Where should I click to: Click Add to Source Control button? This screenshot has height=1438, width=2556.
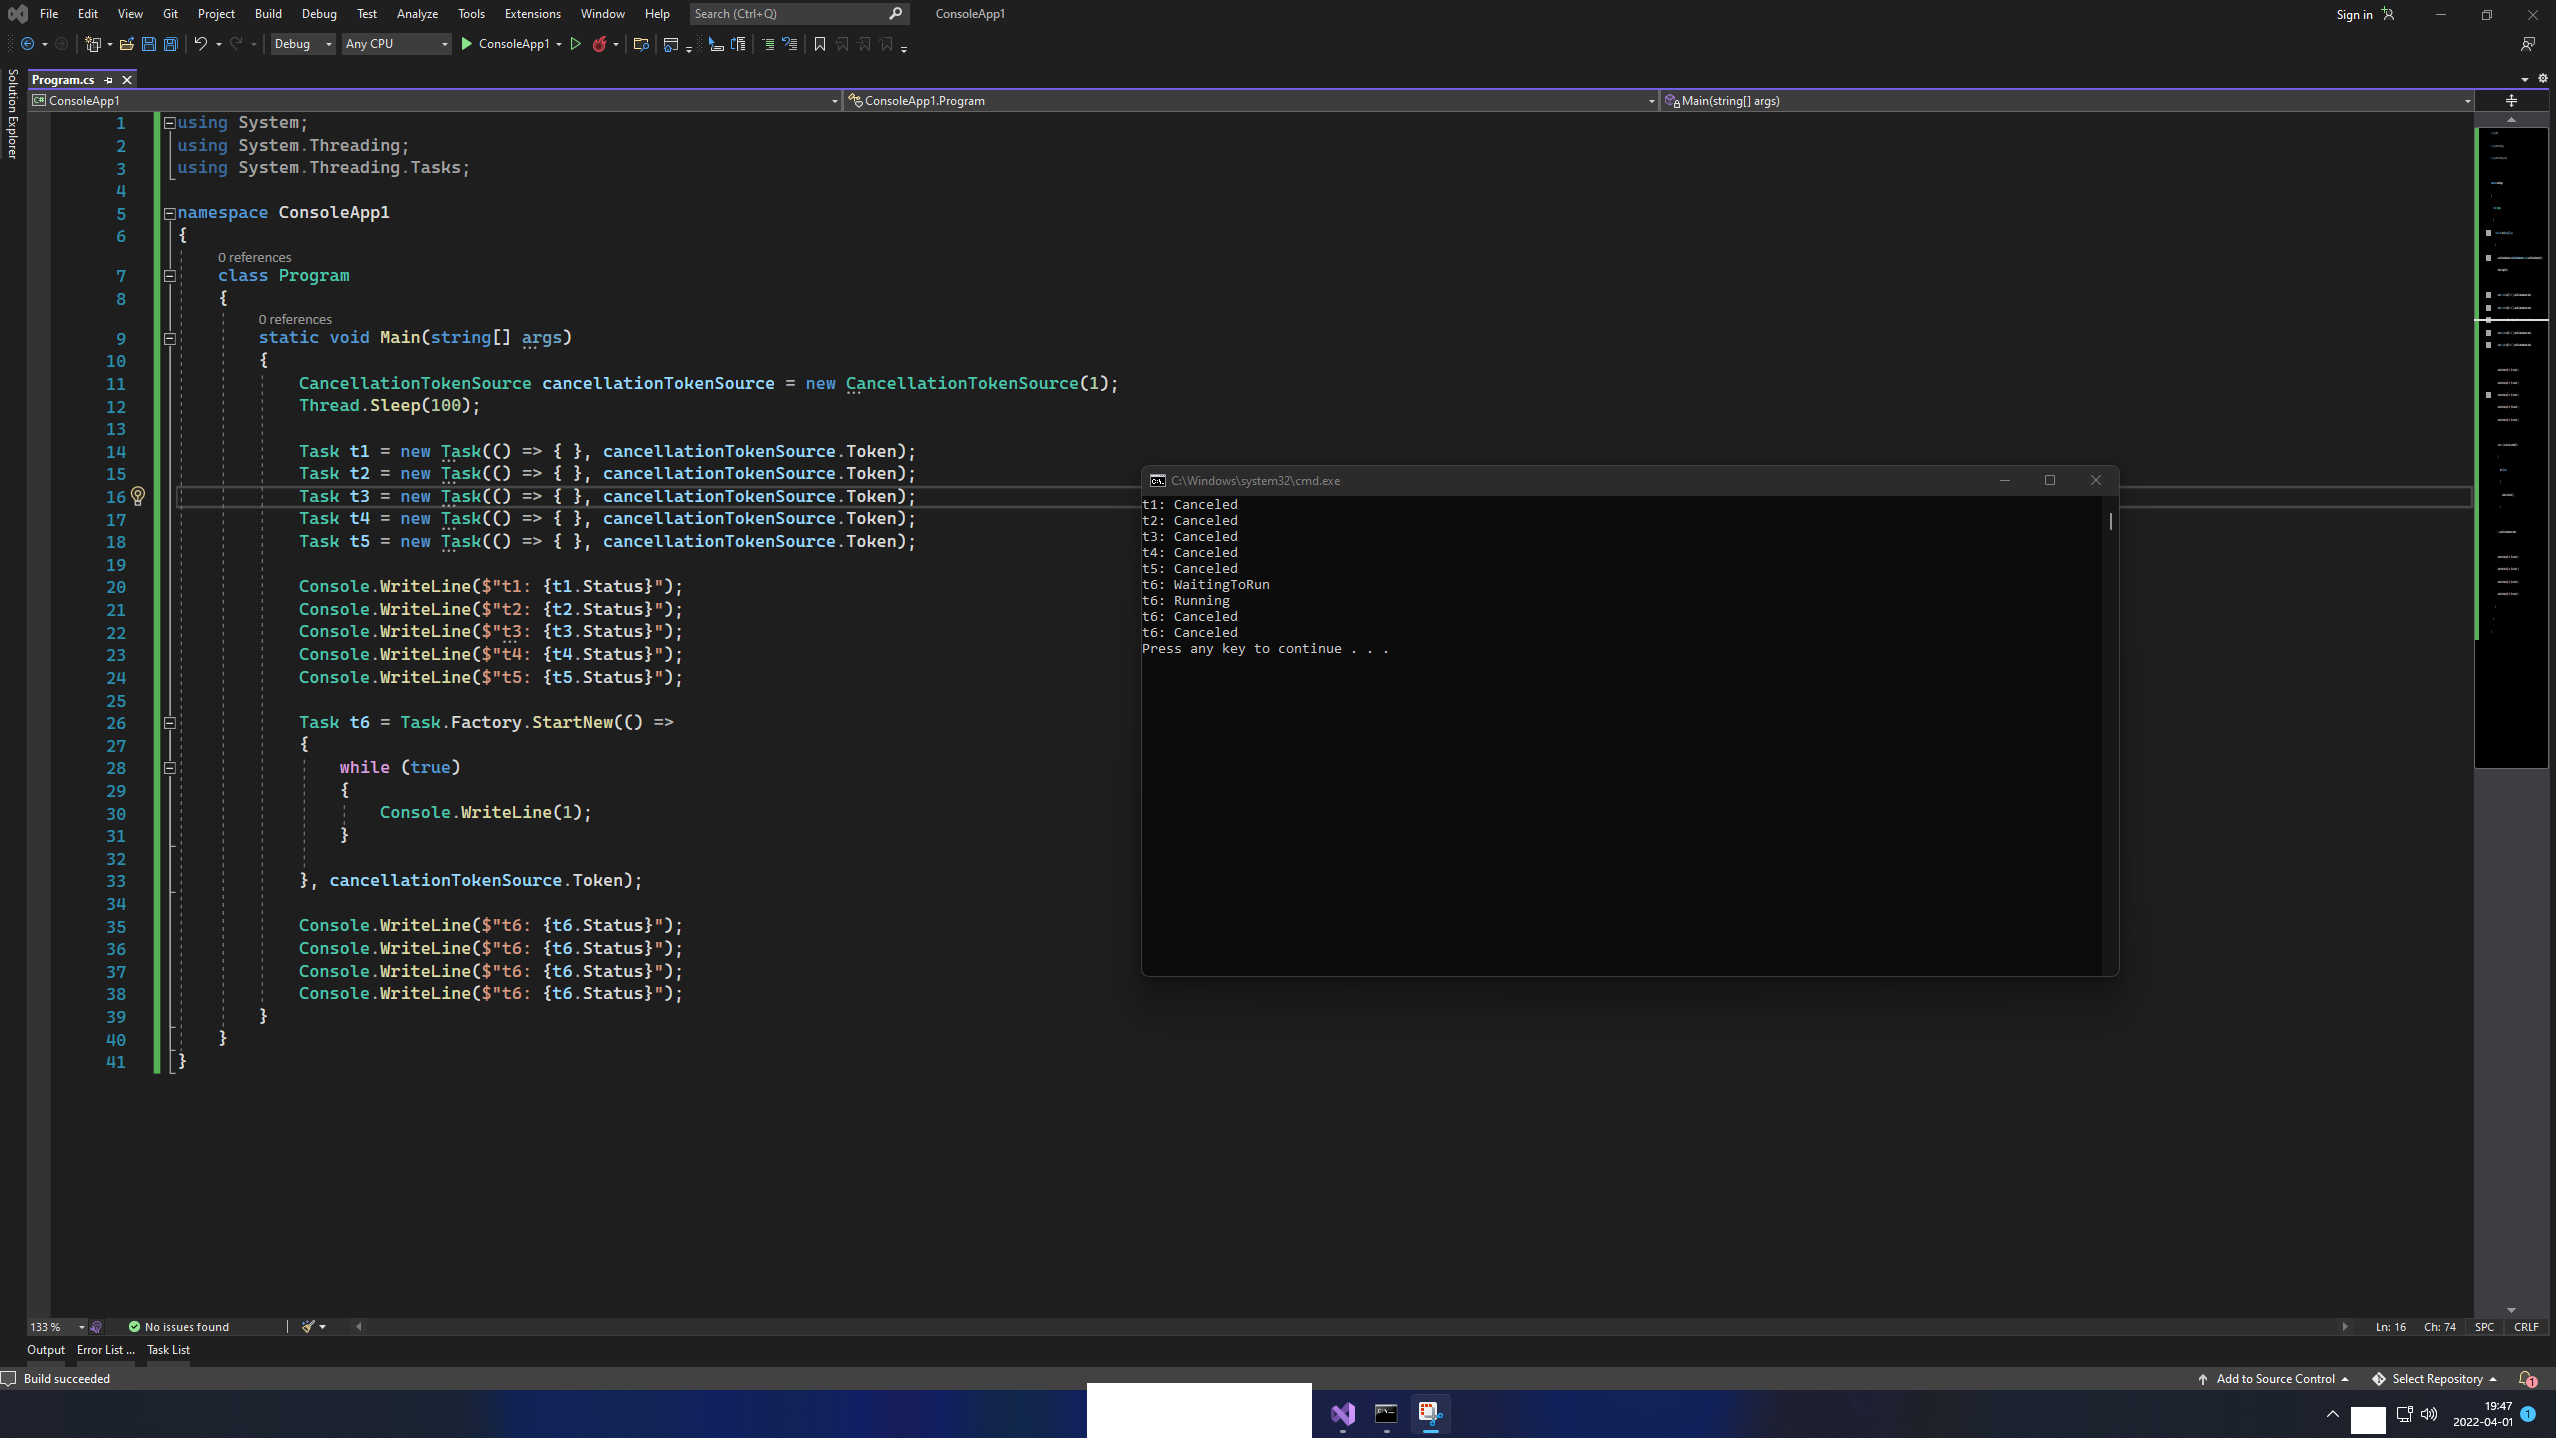coord(2274,1379)
